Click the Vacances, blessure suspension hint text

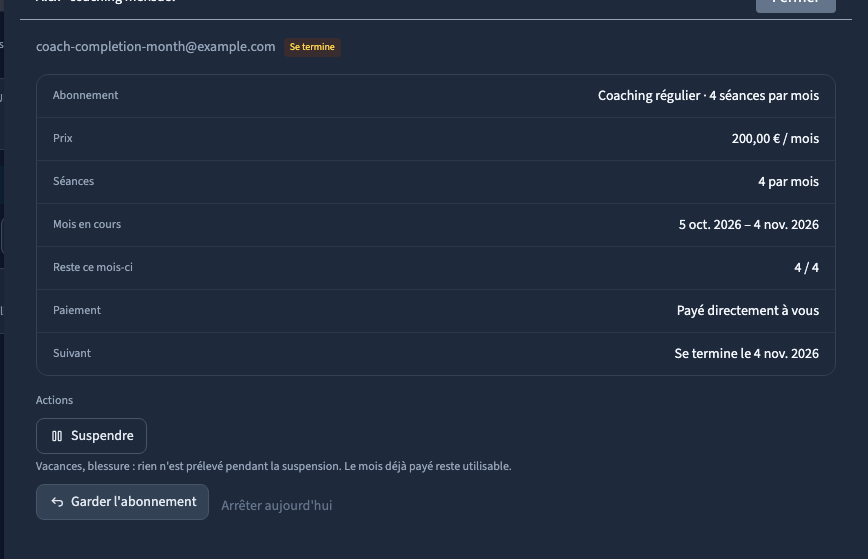tap(273, 467)
